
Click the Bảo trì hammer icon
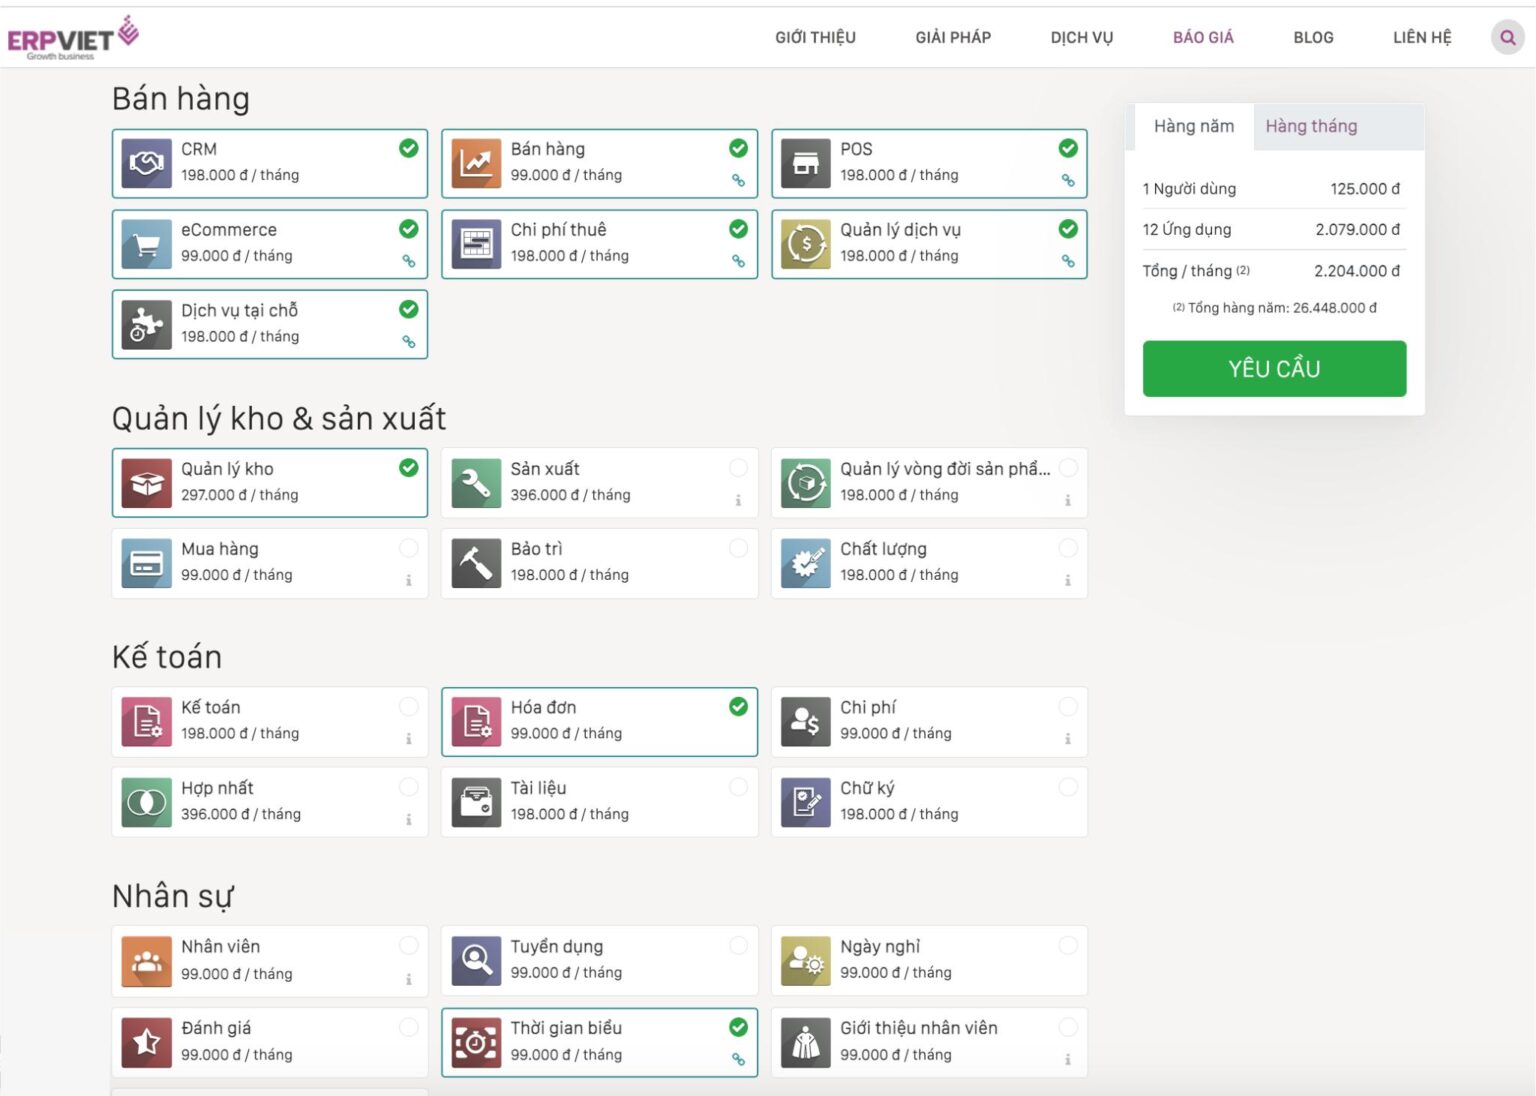tap(476, 563)
